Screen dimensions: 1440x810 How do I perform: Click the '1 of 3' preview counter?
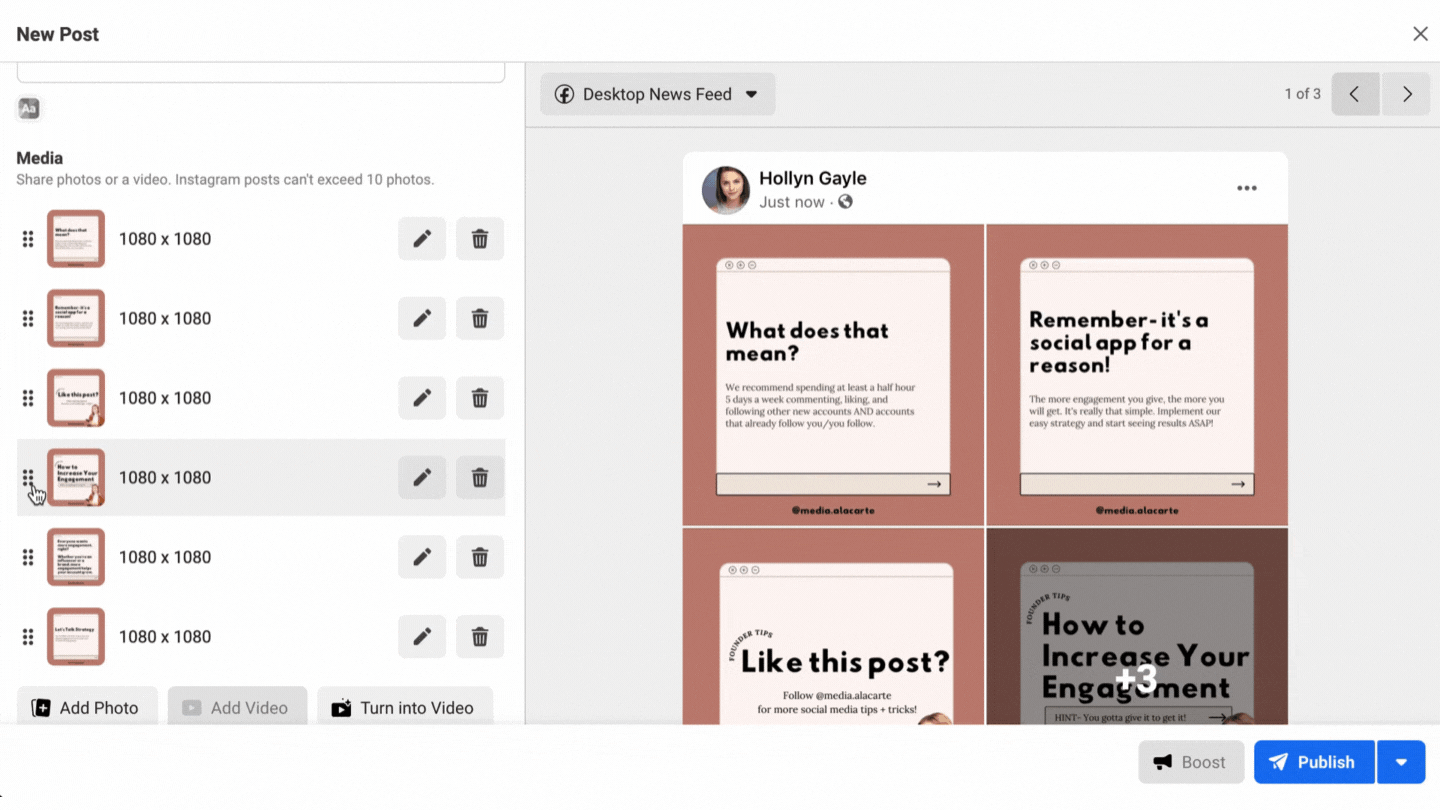(x=1302, y=94)
